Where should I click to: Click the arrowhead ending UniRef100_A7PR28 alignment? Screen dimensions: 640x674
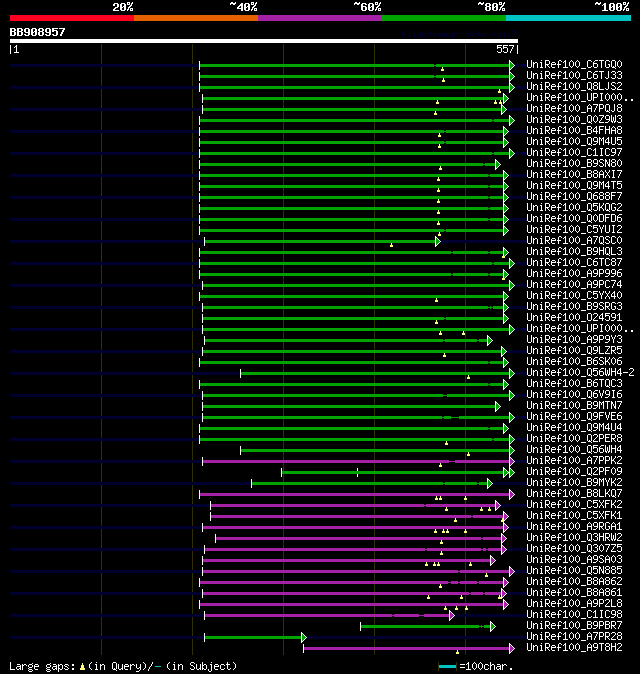click(x=304, y=637)
